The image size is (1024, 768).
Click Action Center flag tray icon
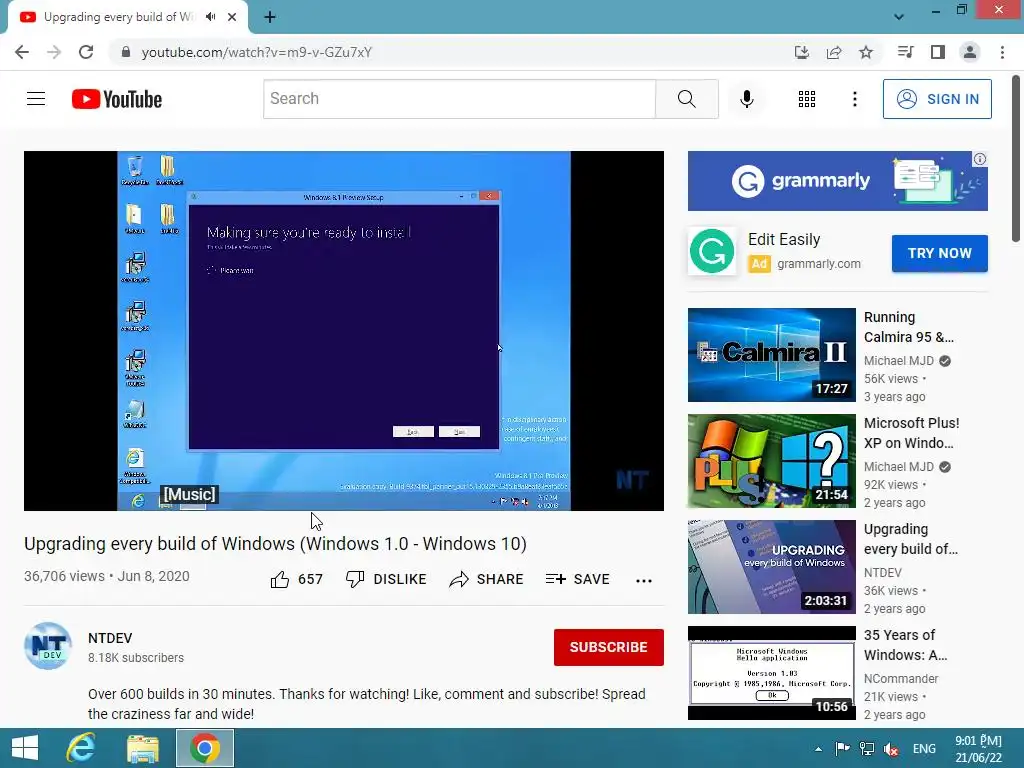point(842,749)
